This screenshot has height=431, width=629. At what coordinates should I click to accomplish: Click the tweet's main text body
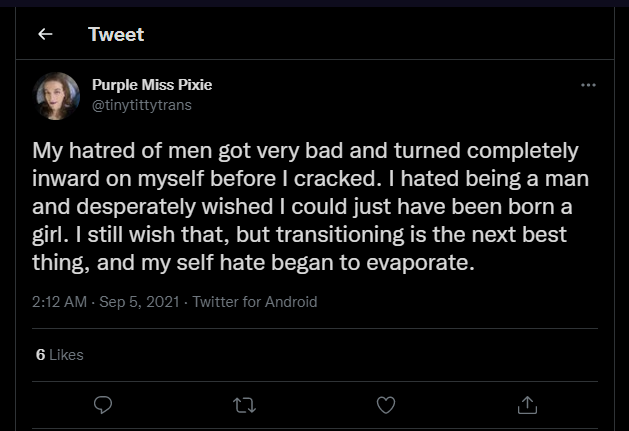305,207
